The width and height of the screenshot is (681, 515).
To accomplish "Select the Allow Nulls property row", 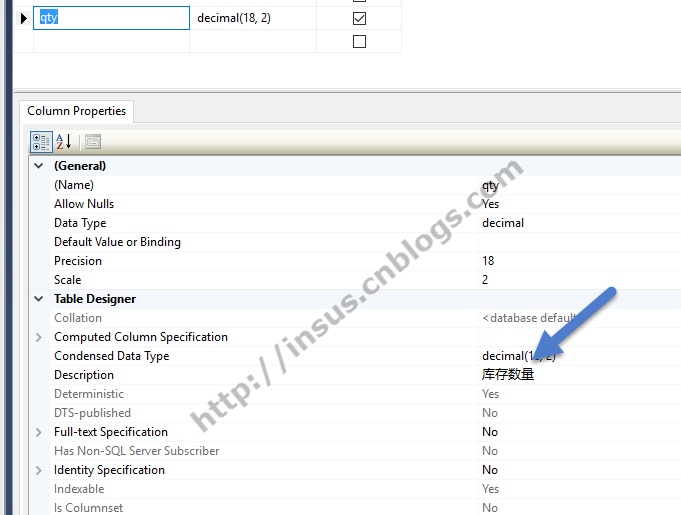I will point(84,204).
